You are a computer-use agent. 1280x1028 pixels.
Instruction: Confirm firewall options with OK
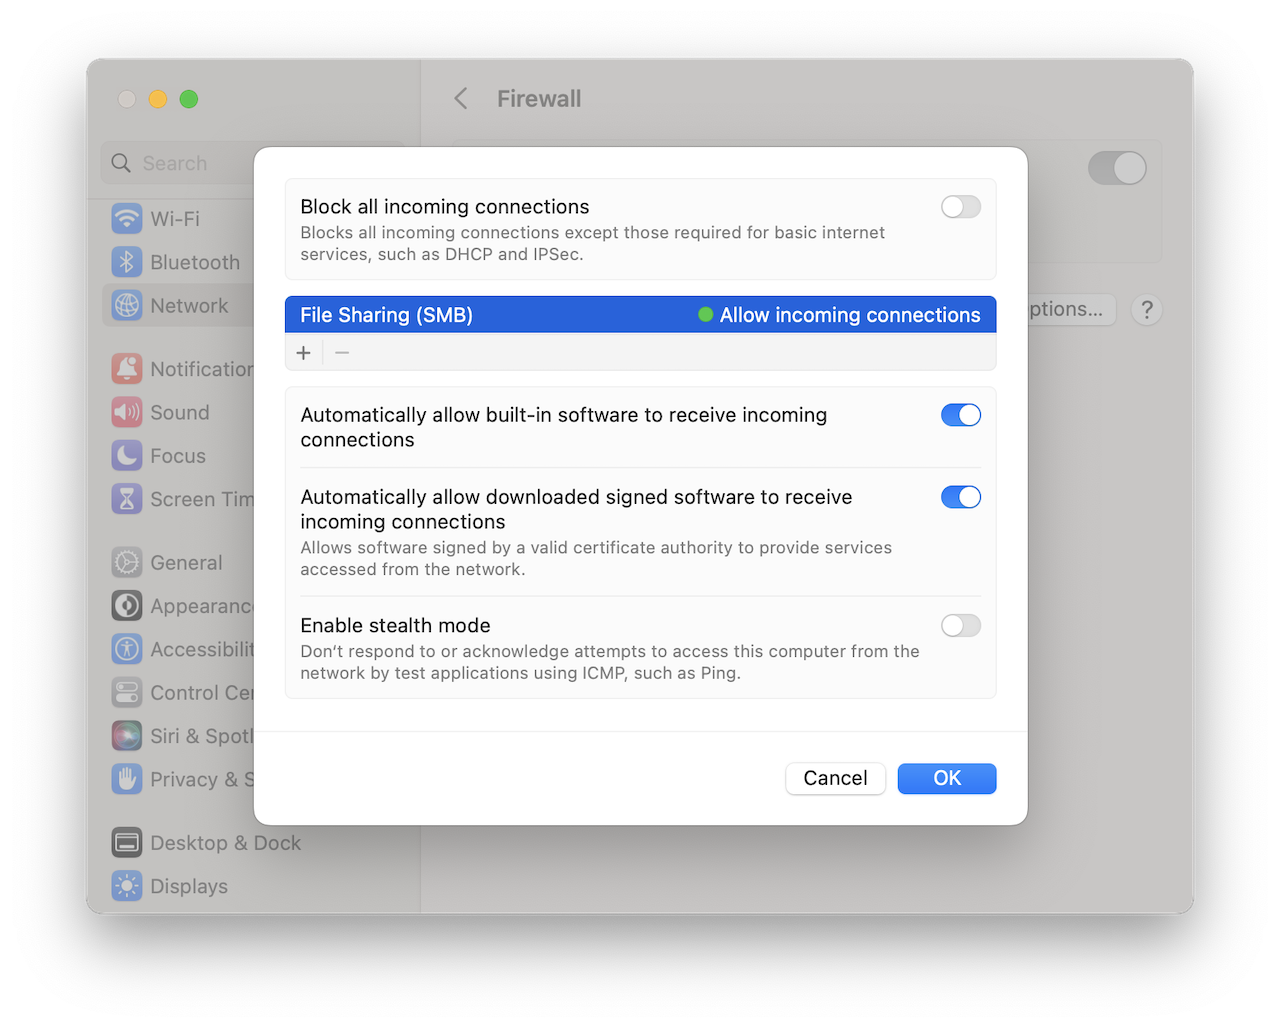click(946, 778)
